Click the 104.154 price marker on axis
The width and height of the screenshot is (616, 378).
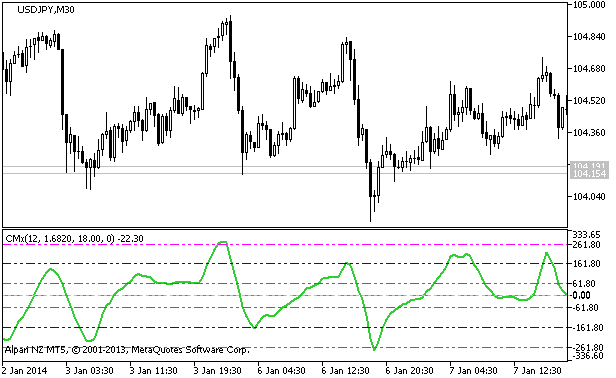[588, 174]
